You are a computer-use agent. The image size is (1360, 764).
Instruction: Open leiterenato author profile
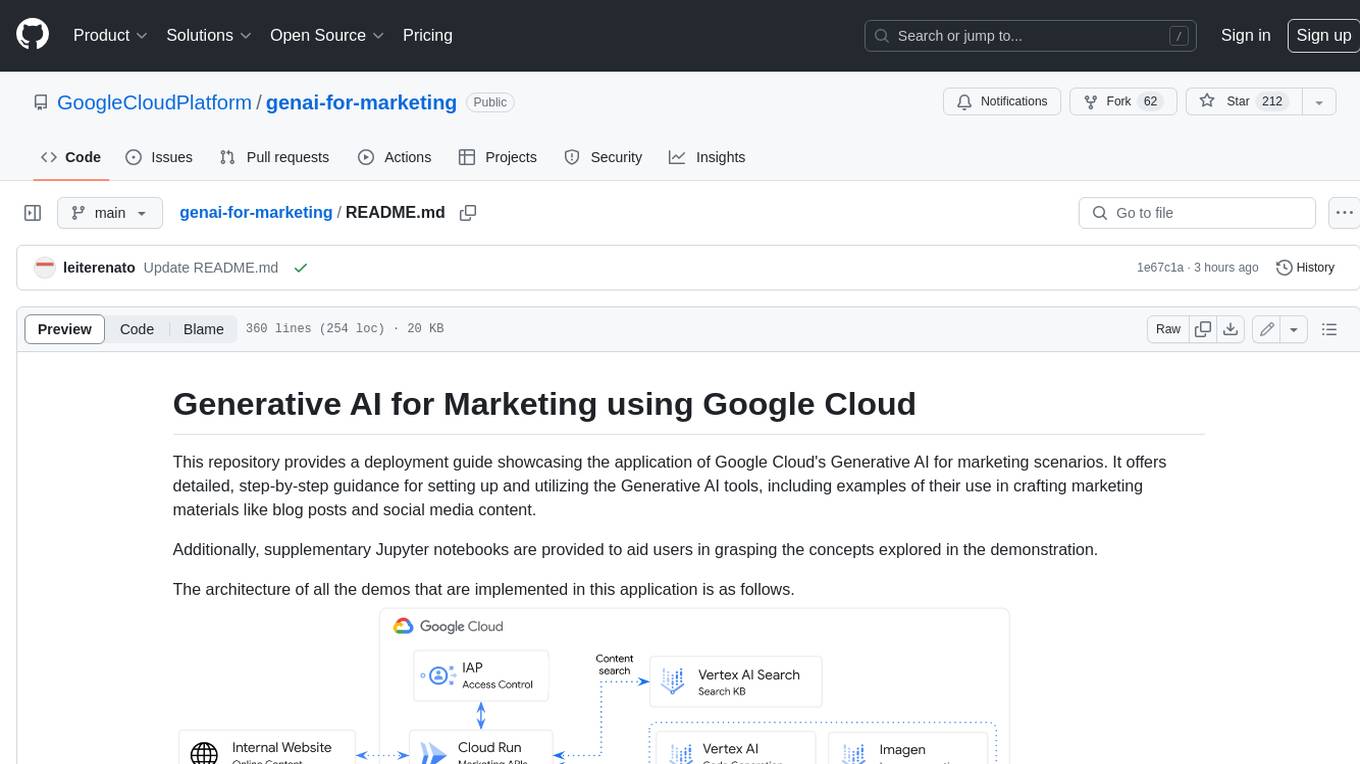[99, 267]
